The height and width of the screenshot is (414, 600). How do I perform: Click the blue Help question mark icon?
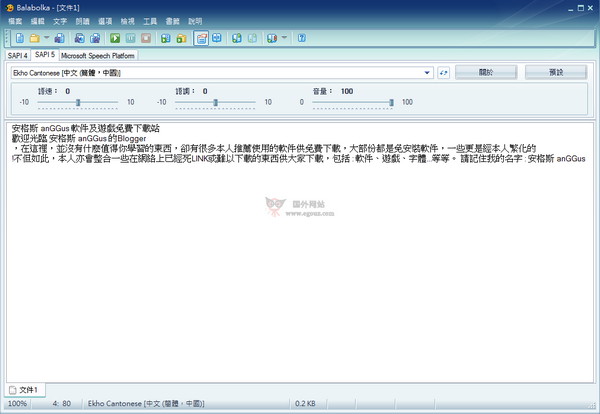coord(302,38)
